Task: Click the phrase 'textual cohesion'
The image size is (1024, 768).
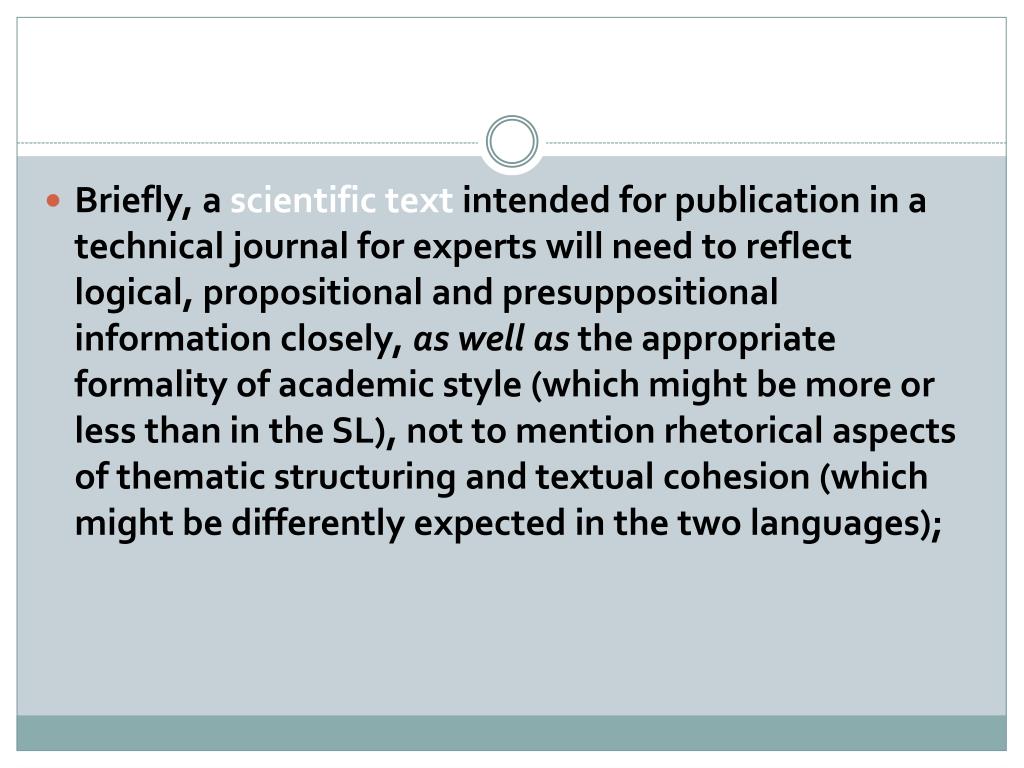Action: point(673,477)
